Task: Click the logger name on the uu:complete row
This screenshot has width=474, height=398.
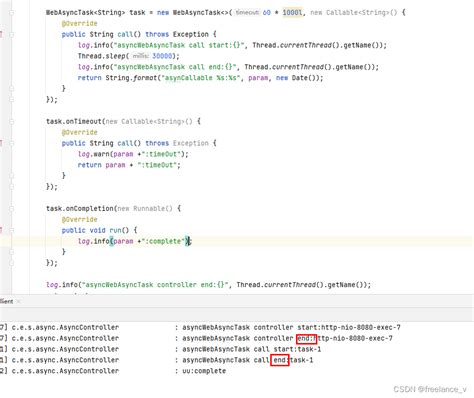Action: pyautogui.click(x=65, y=371)
